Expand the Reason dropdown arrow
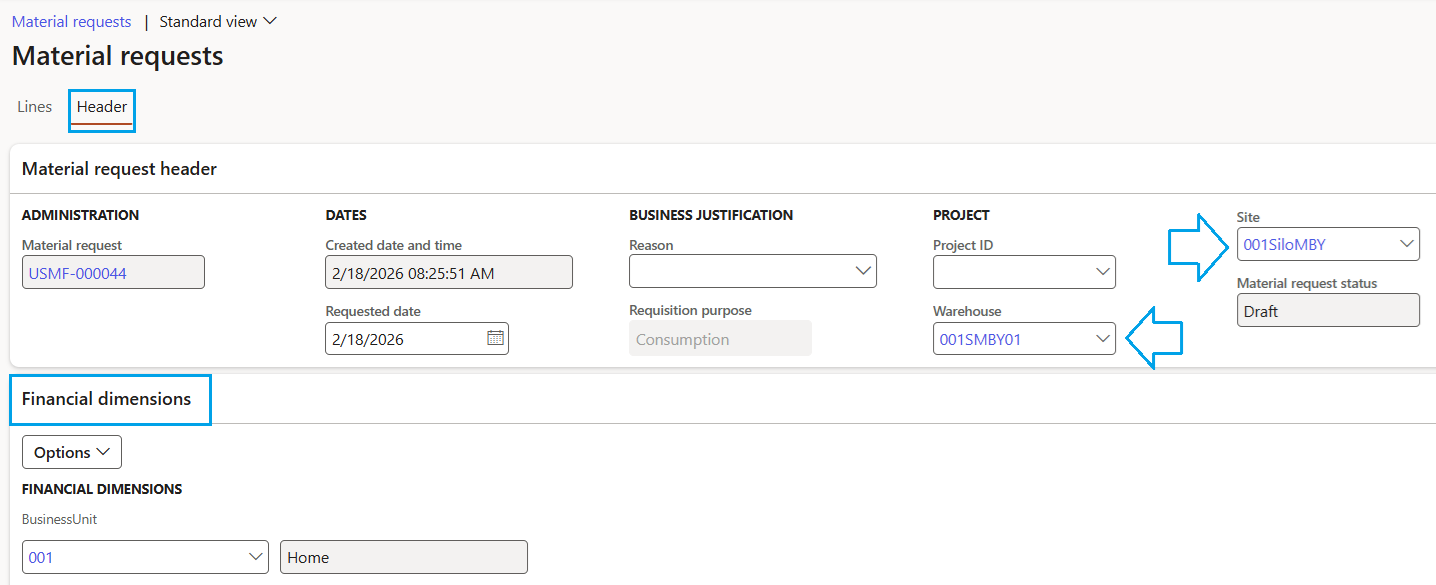Image resolution: width=1436 pixels, height=585 pixels. pos(863,272)
